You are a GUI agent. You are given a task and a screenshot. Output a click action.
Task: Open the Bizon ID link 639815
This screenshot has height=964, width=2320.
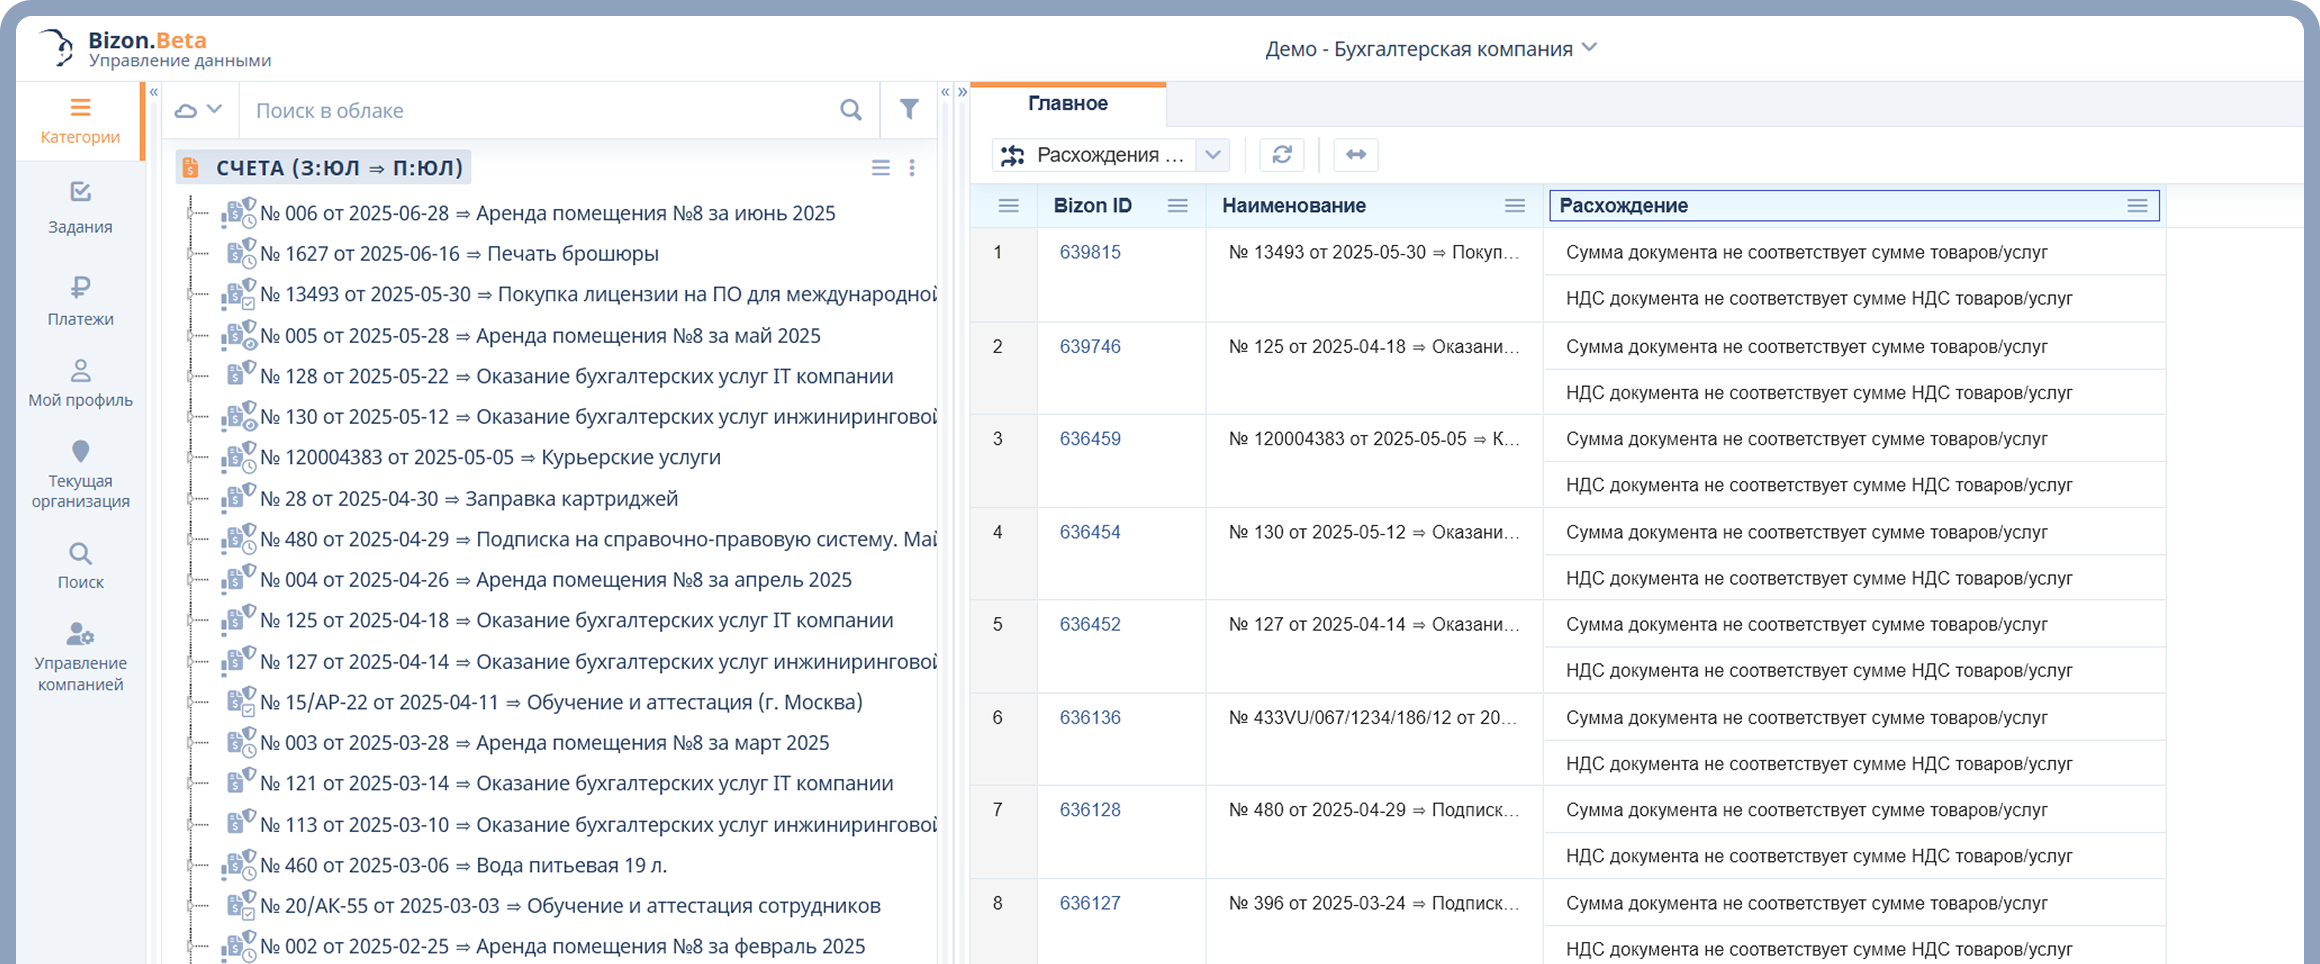tap(1089, 253)
